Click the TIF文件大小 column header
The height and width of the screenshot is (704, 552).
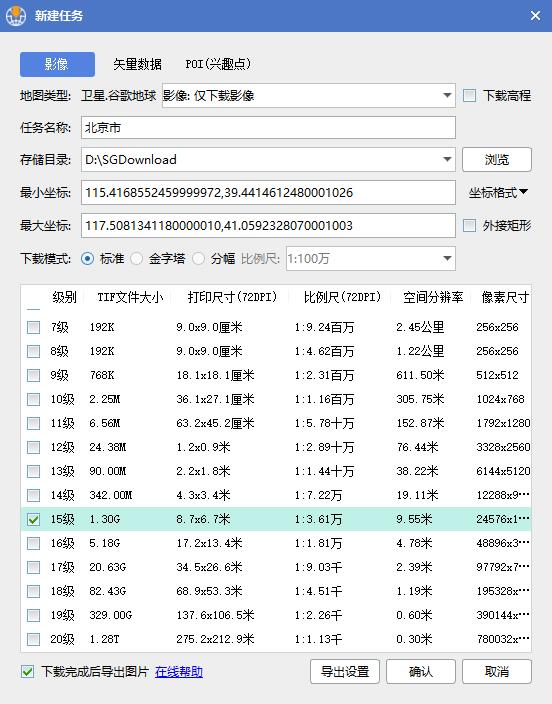click(x=130, y=297)
